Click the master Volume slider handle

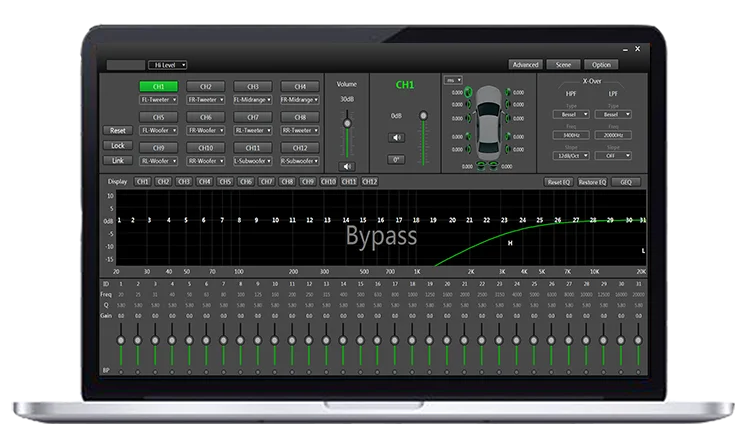tap(347, 123)
